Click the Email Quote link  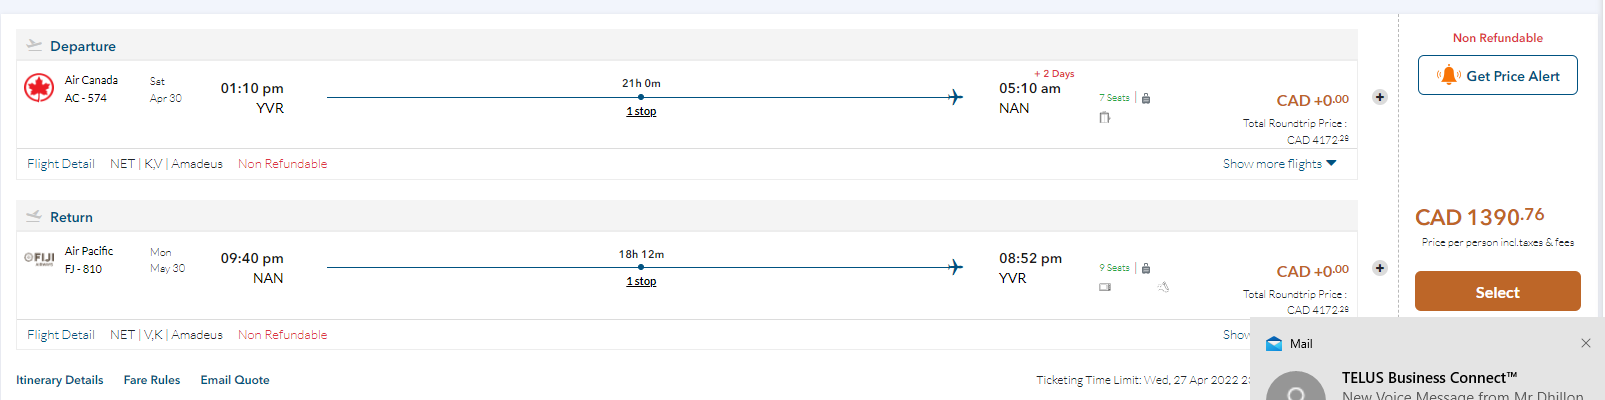click(x=235, y=380)
